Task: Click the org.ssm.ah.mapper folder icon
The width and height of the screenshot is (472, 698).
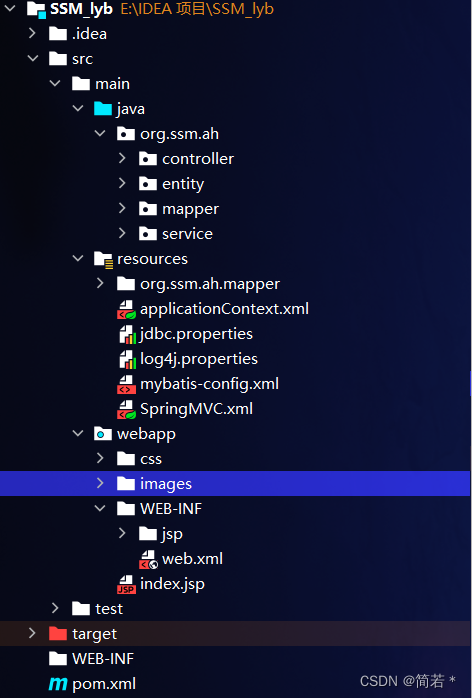Action: coord(126,283)
